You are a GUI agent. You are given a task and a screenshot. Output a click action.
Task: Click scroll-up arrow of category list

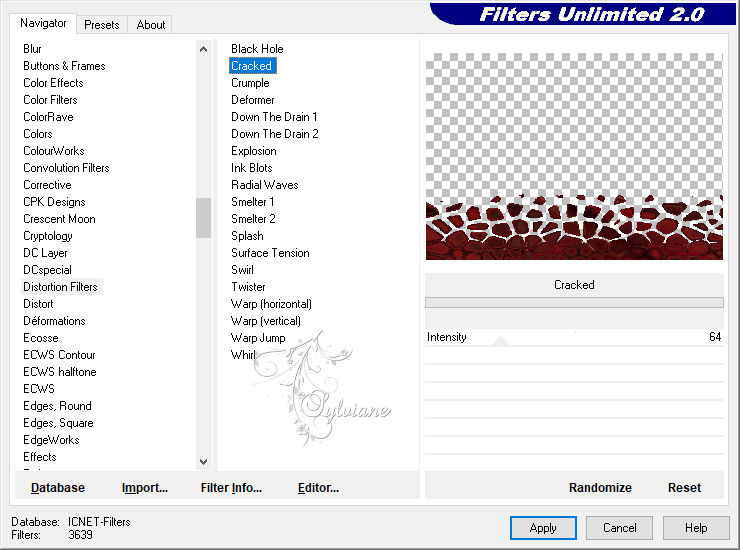(x=203, y=49)
